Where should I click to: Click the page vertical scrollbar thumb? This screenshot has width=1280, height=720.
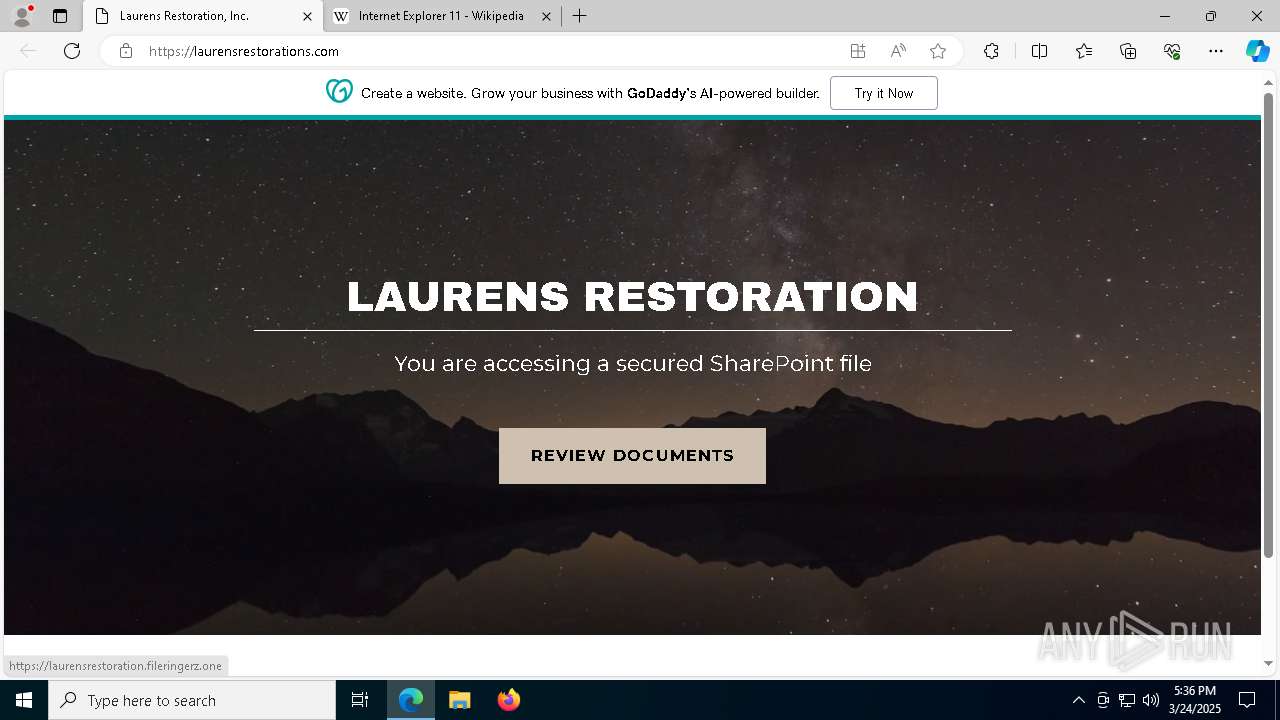1268,325
